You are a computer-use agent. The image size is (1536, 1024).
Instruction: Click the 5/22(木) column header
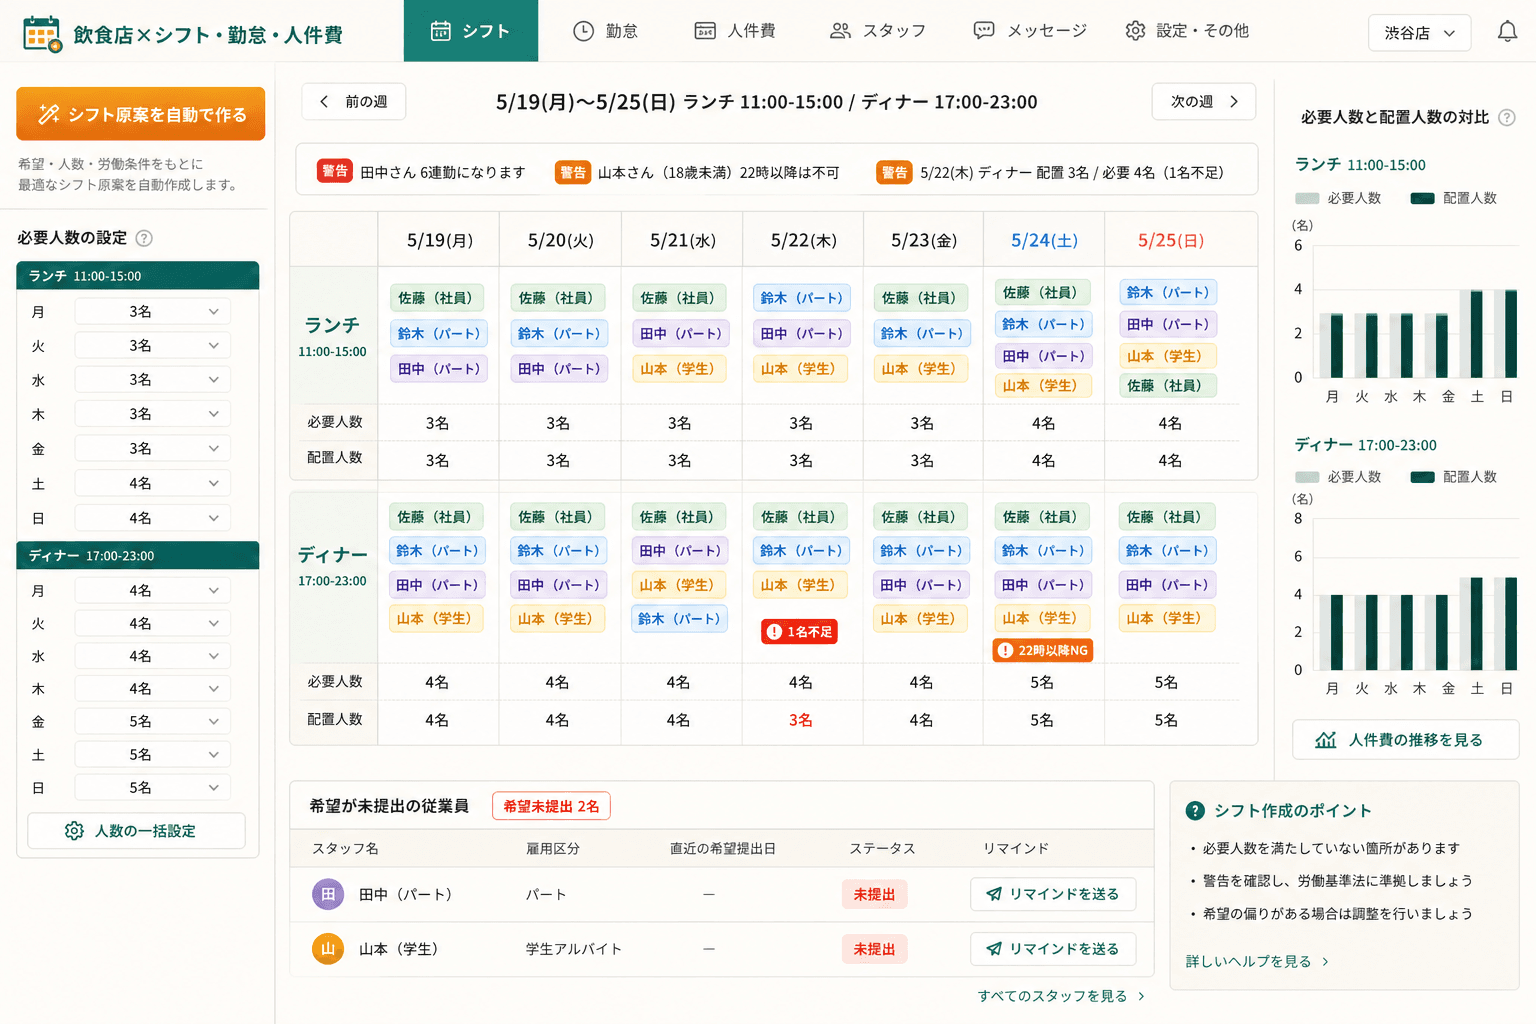pyautogui.click(x=804, y=240)
